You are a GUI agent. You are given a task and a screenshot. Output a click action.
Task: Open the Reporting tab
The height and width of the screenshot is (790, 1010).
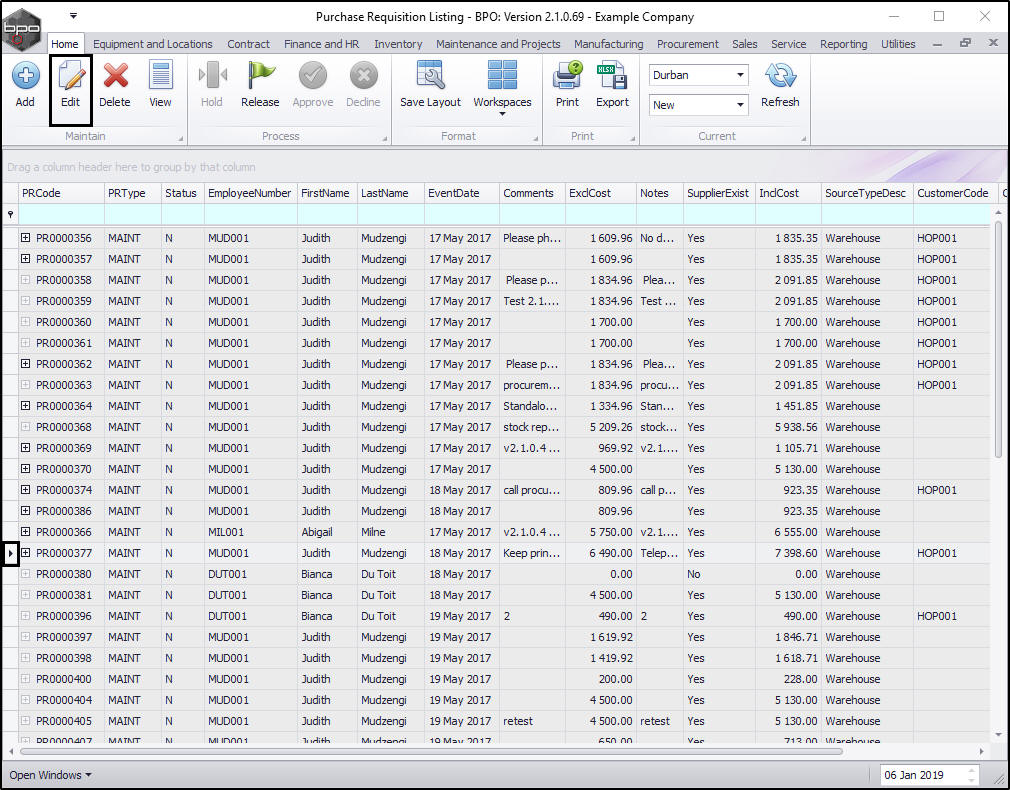[x=843, y=44]
